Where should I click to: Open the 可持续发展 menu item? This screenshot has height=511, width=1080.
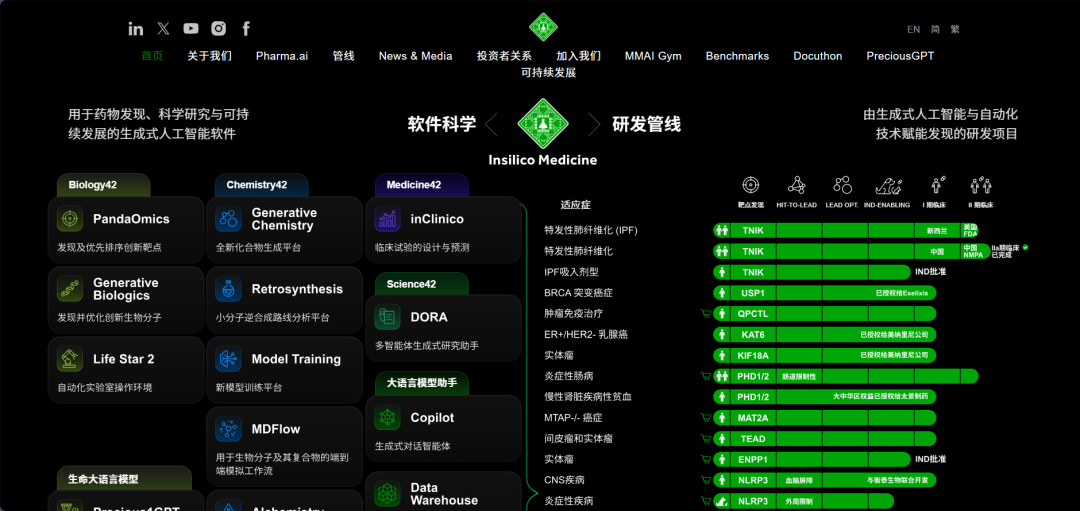click(548, 72)
